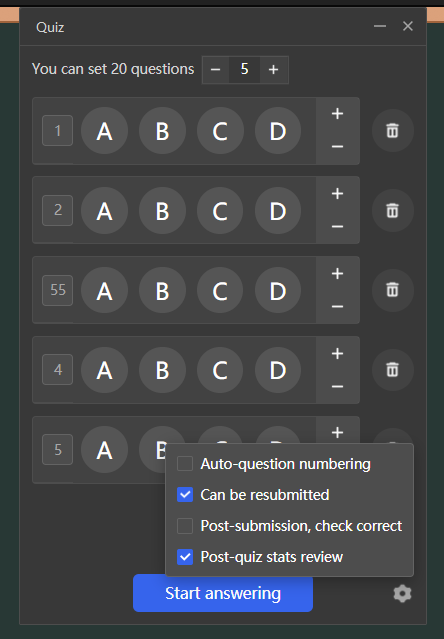
Task: Delete question 2 with trash icon
Action: 393,211
